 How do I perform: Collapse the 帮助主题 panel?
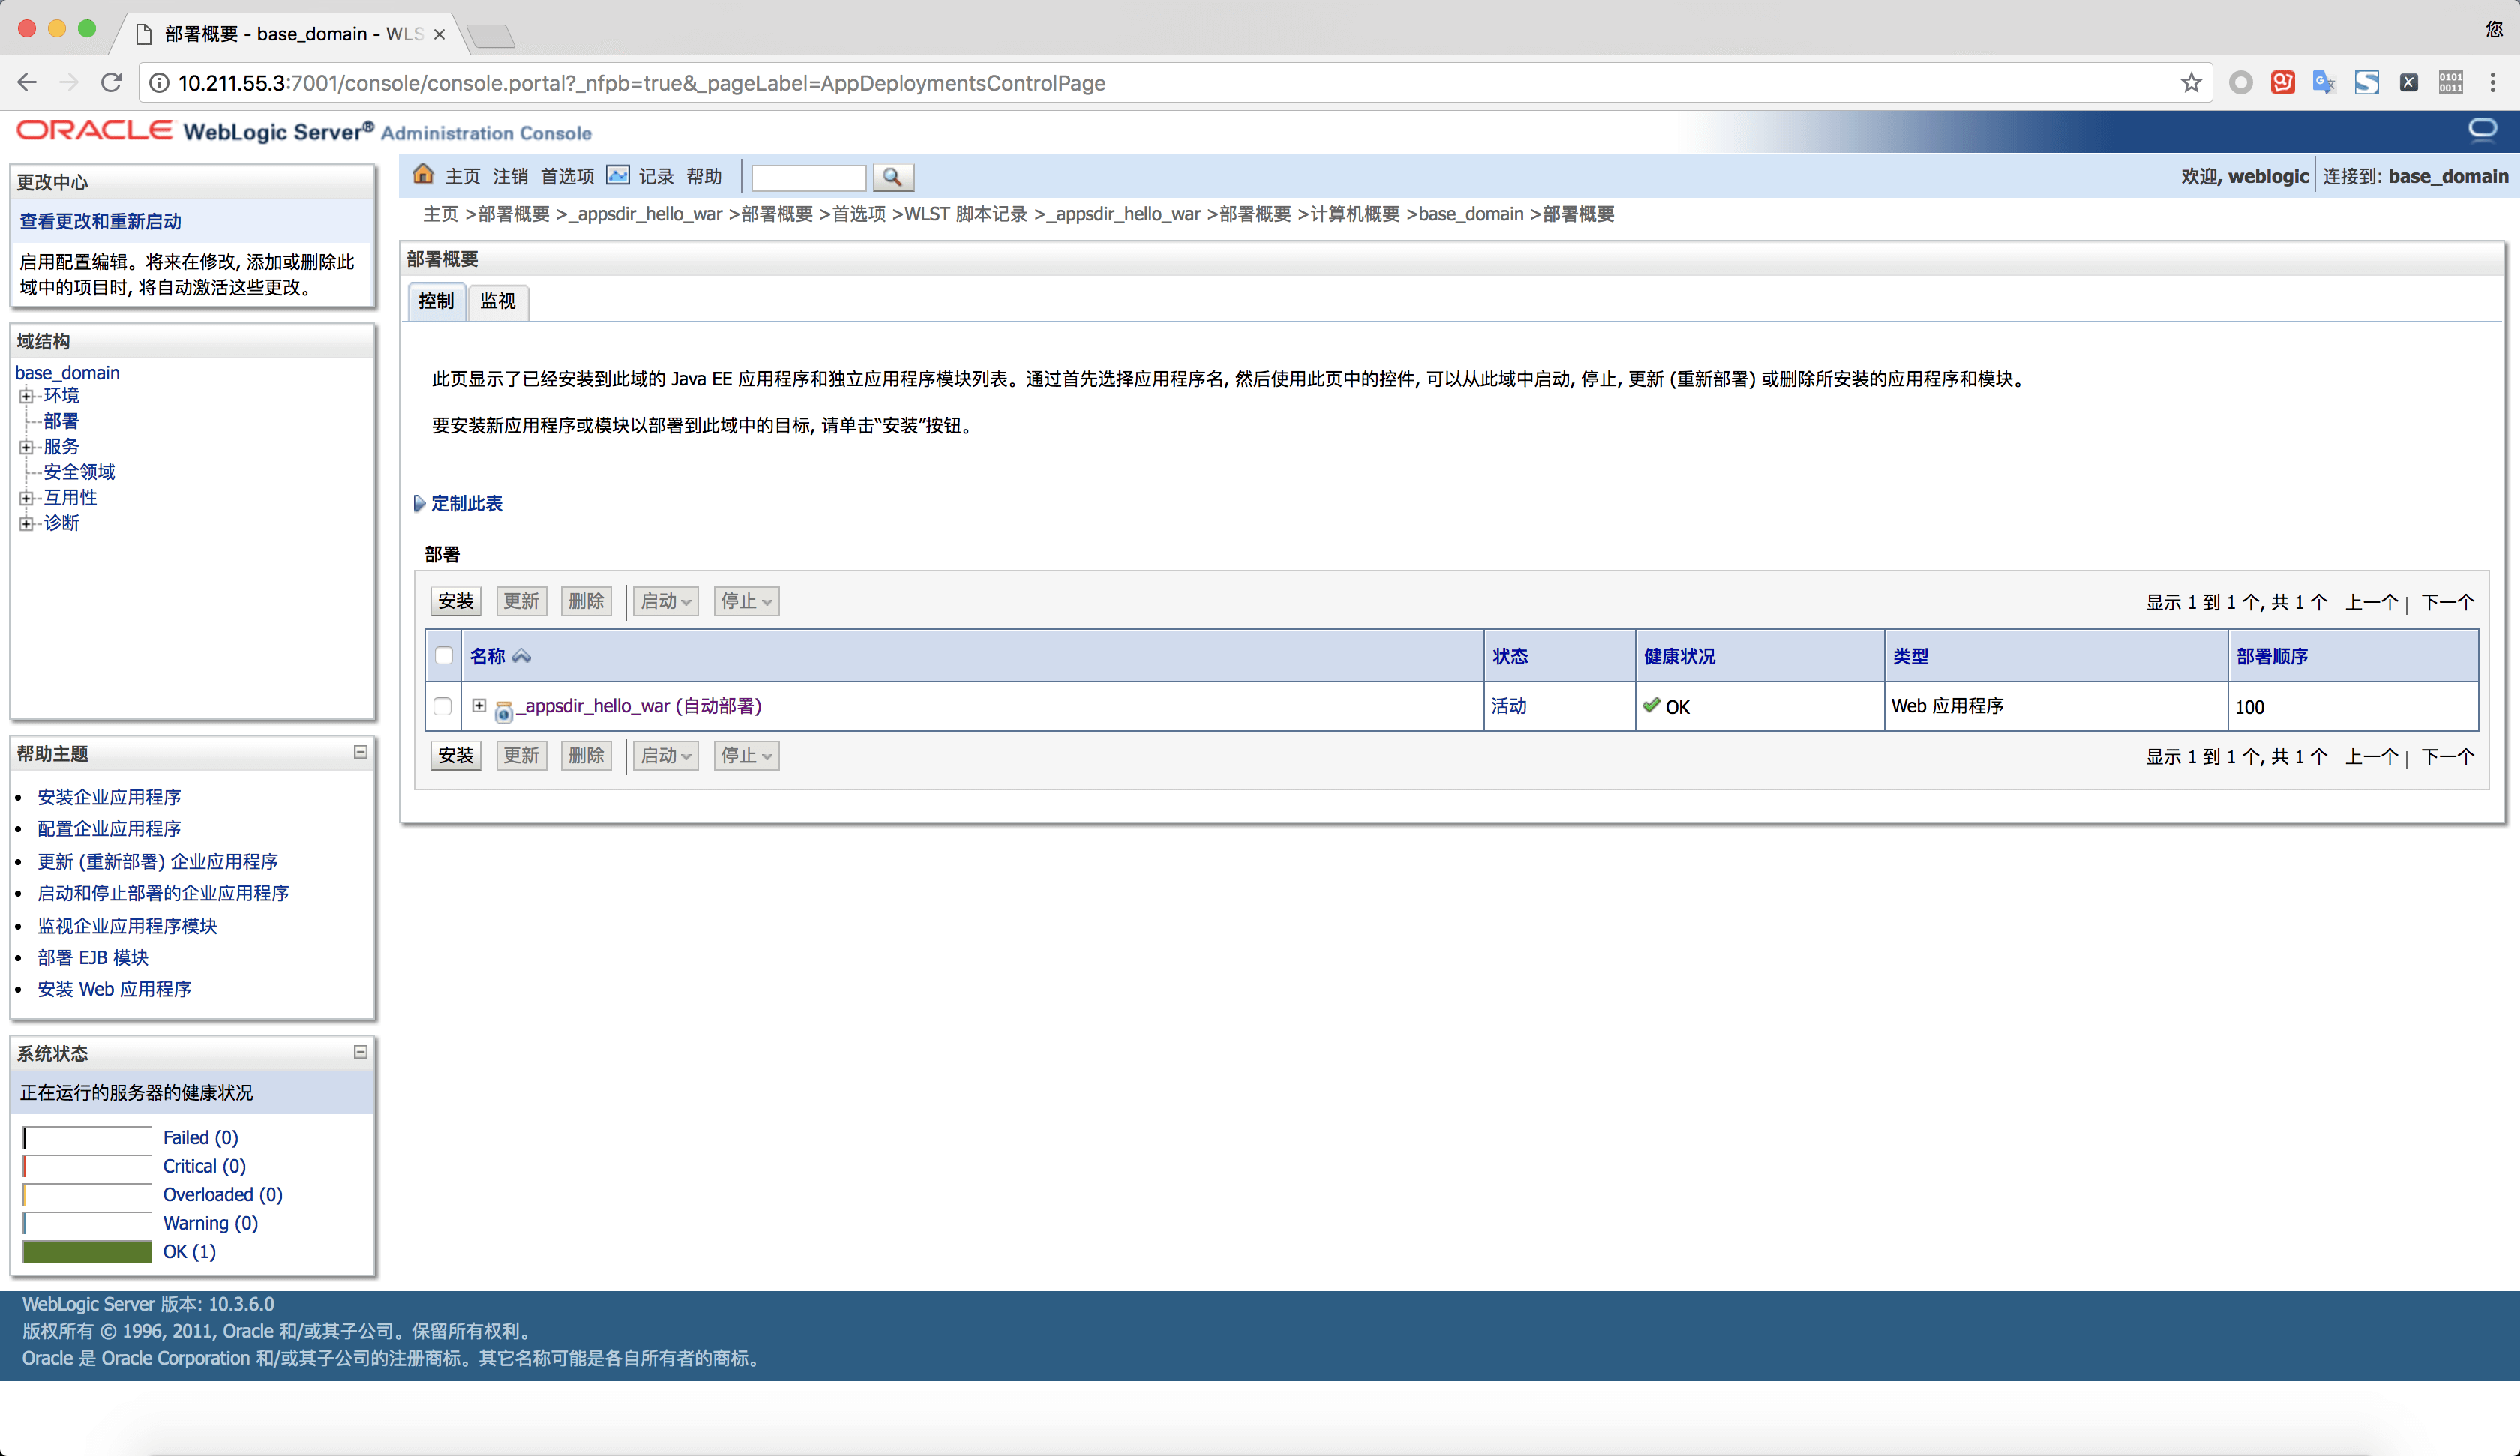[x=360, y=752]
